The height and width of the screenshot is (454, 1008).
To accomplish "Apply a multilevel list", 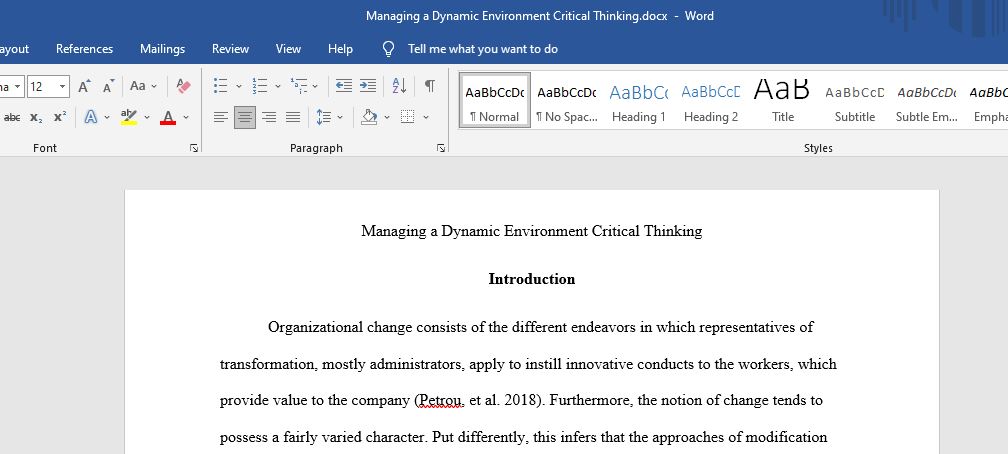I will pos(298,86).
